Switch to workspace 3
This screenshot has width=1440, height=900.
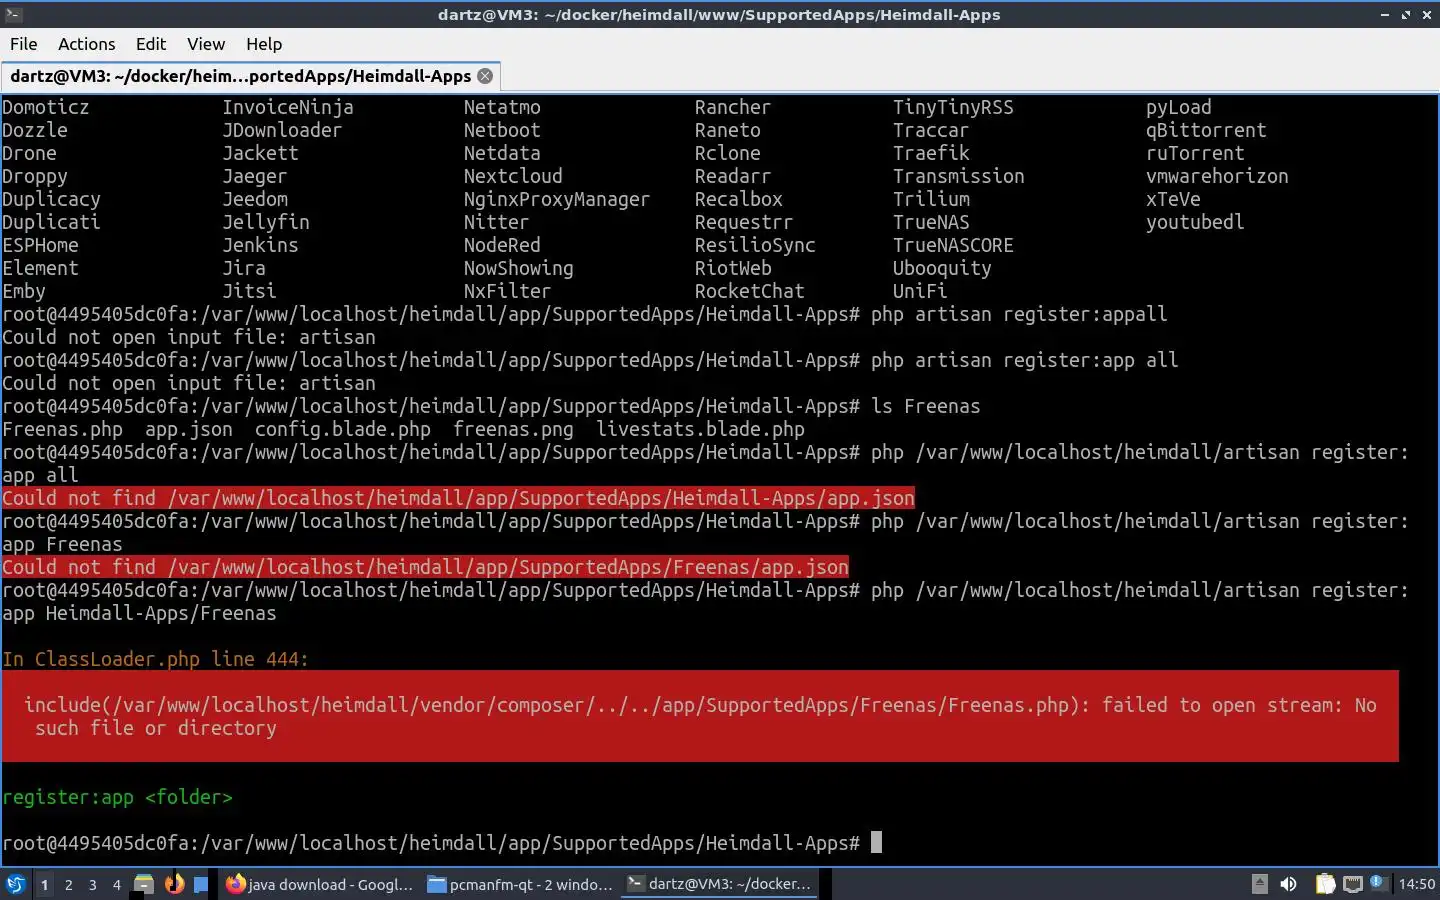tap(93, 884)
